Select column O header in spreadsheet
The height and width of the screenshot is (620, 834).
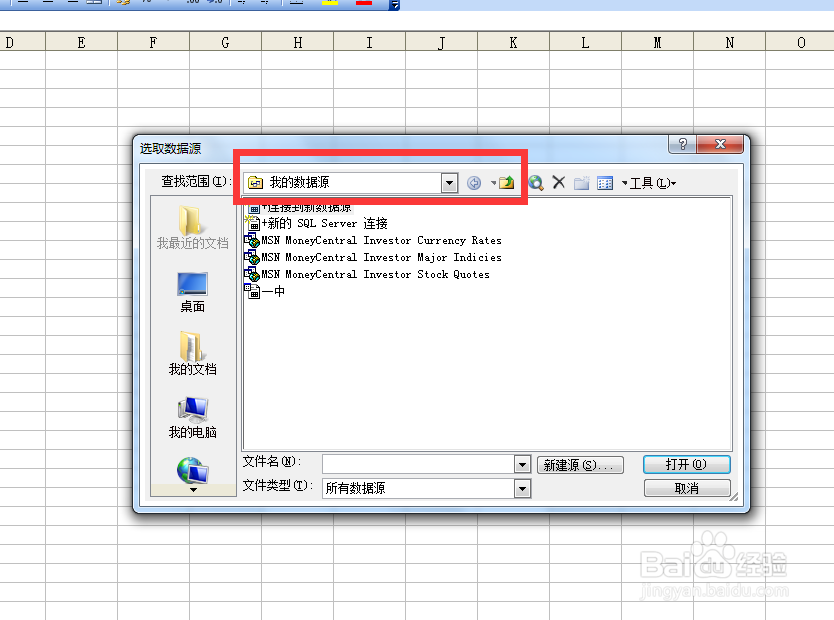800,42
